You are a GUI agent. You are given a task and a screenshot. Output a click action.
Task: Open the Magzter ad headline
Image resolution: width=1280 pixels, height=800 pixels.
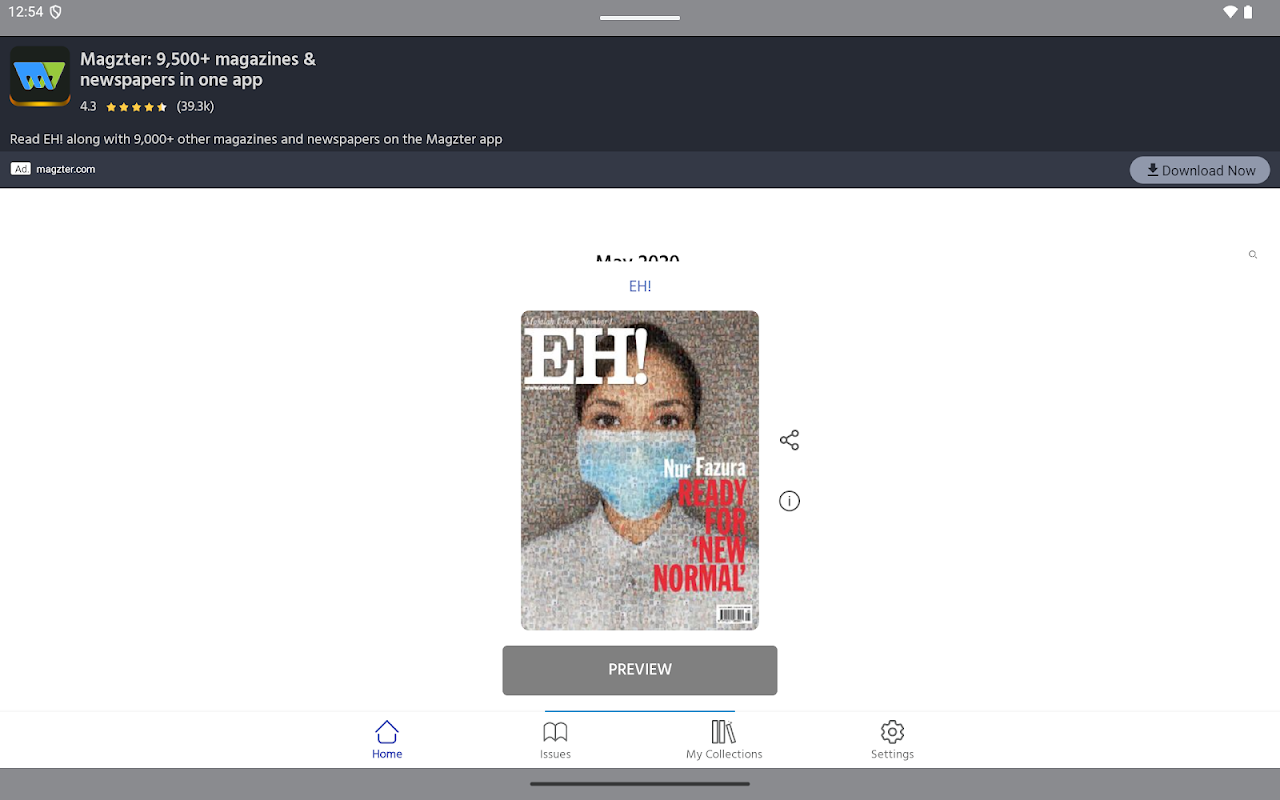click(198, 69)
